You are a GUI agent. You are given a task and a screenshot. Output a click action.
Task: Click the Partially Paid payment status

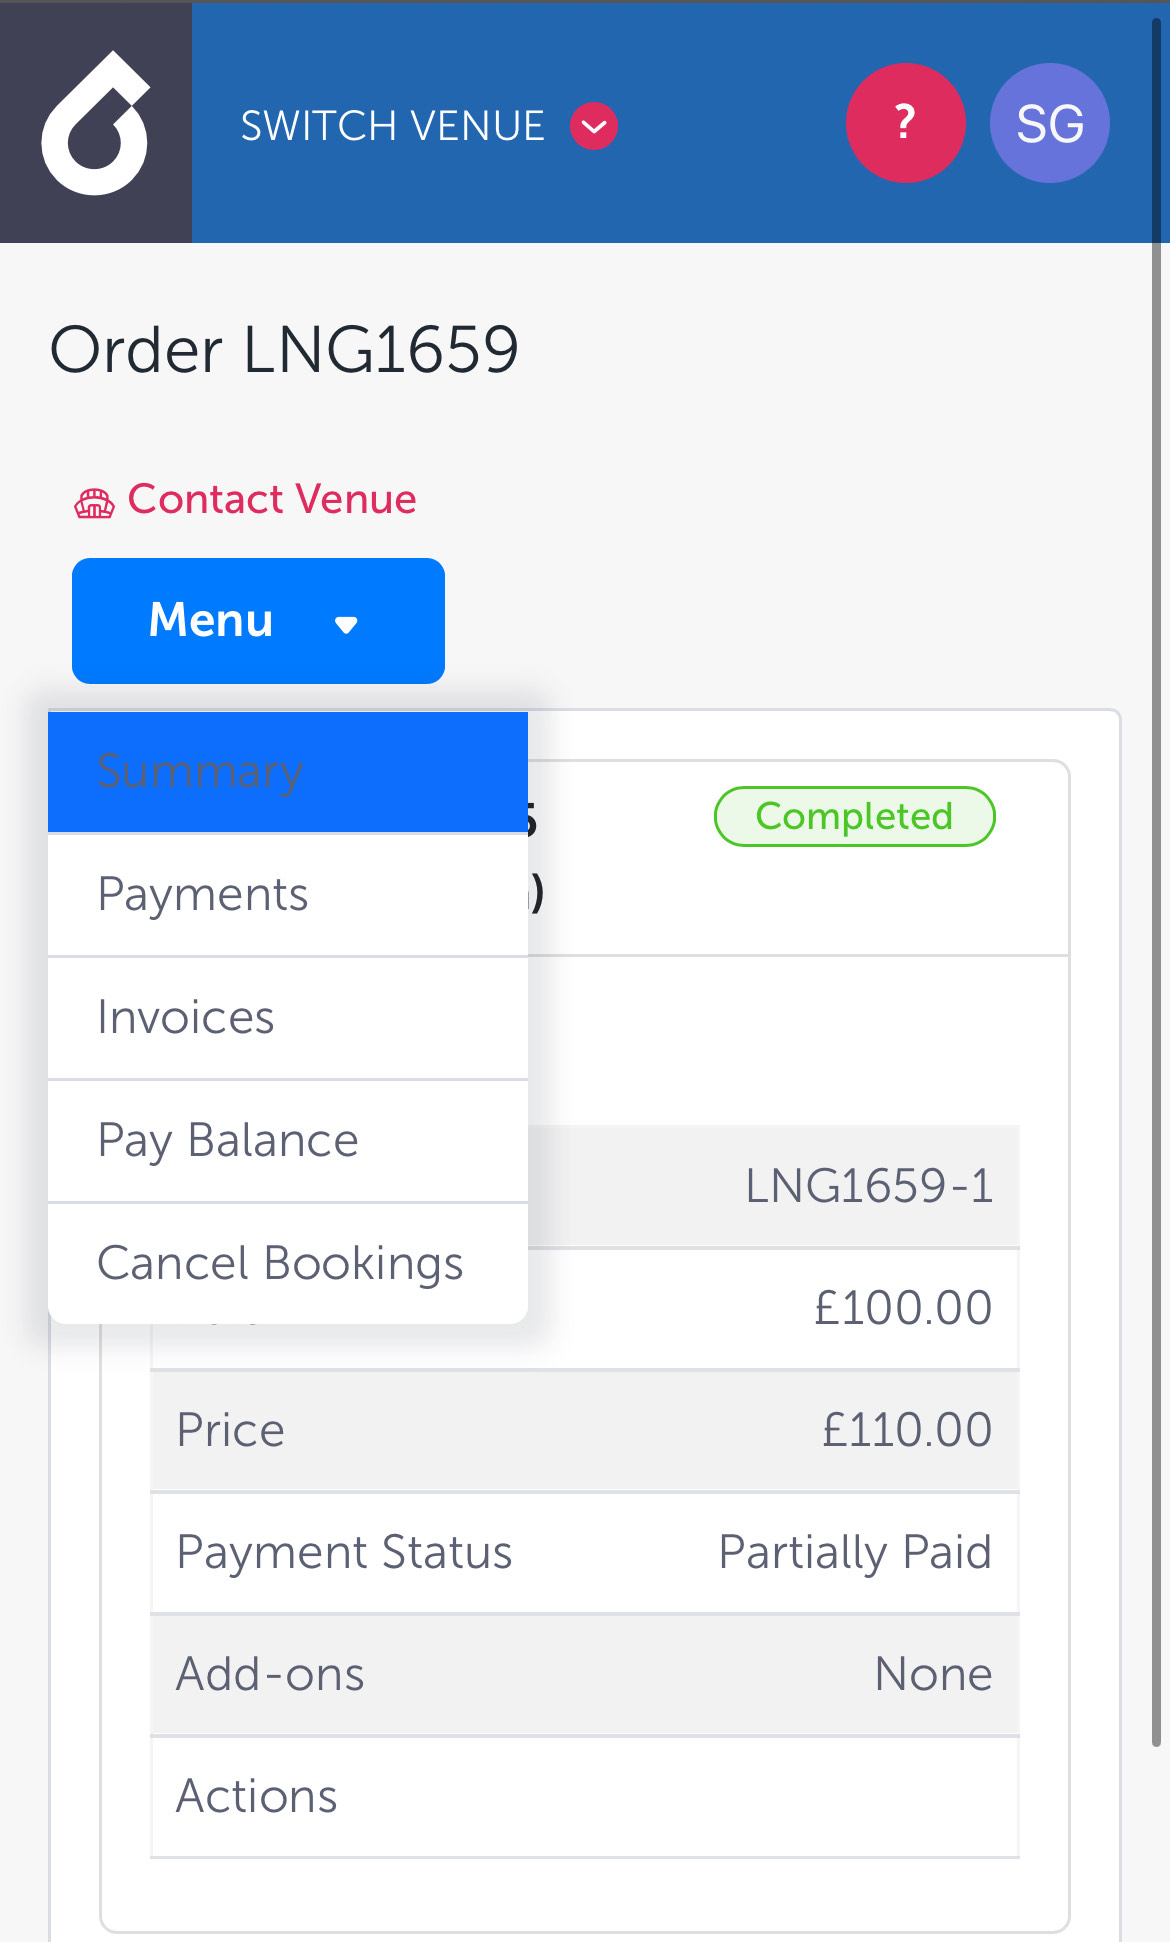pyautogui.click(x=854, y=1552)
